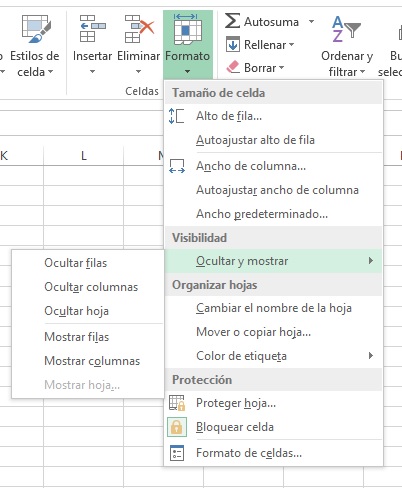The height and width of the screenshot is (488, 402).
Task: Open the Rellenar dropdown arrow
Action: tap(291, 44)
